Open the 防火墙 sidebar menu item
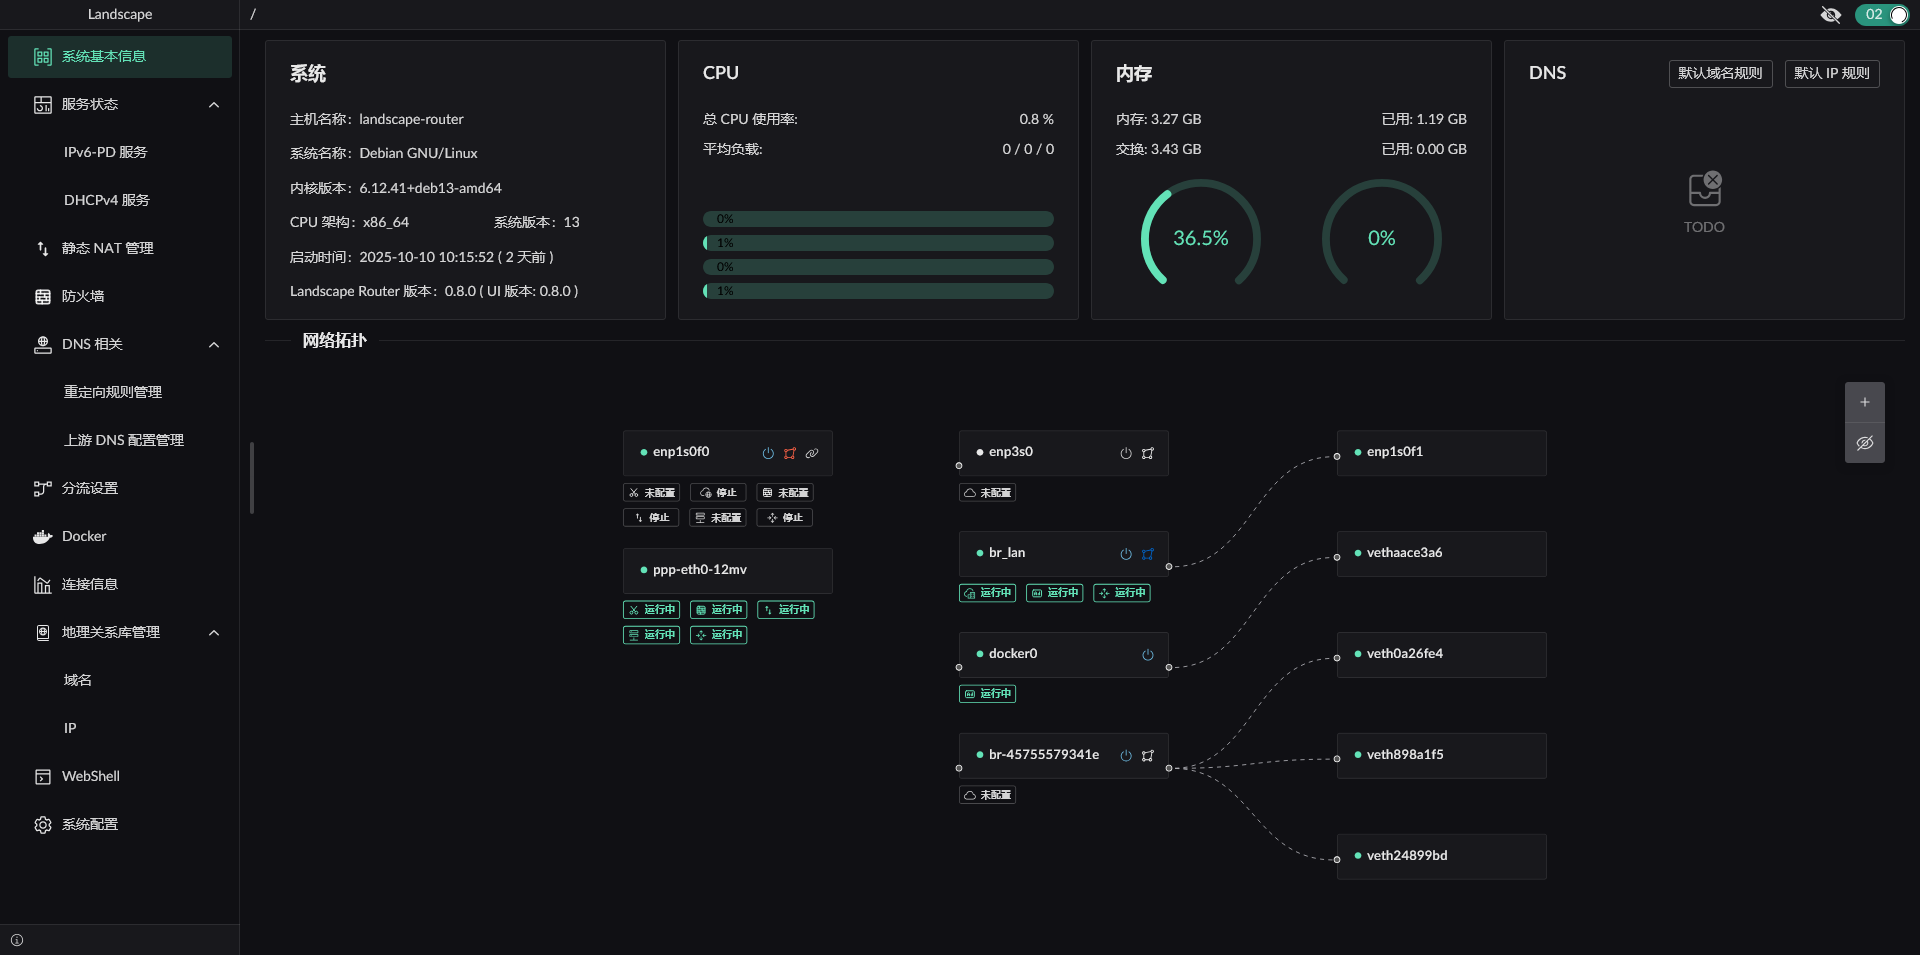 click(x=83, y=296)
